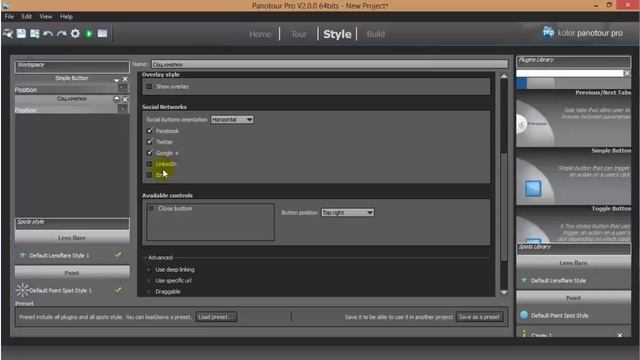The height and width of the screenshot is (360, 640).
Task: Click green check beside Default Point Spot Style 1
Action: click(x=118, y=290)
